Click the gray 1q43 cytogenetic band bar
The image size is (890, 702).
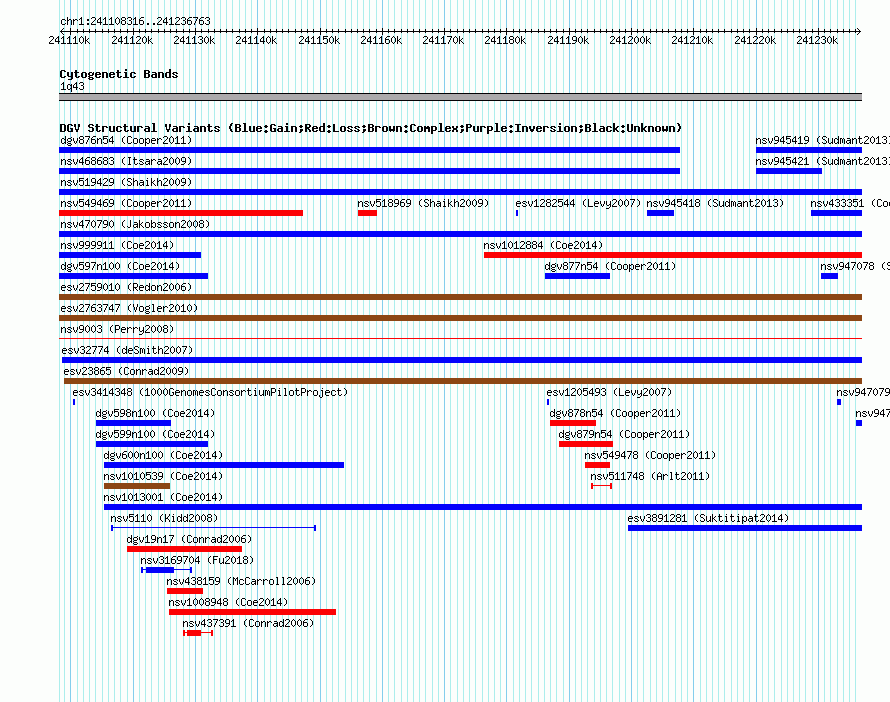pos(460,97)
